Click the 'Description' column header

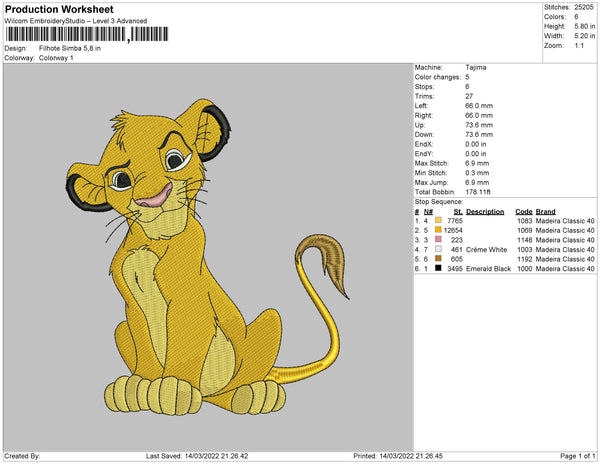click(485, 212)
